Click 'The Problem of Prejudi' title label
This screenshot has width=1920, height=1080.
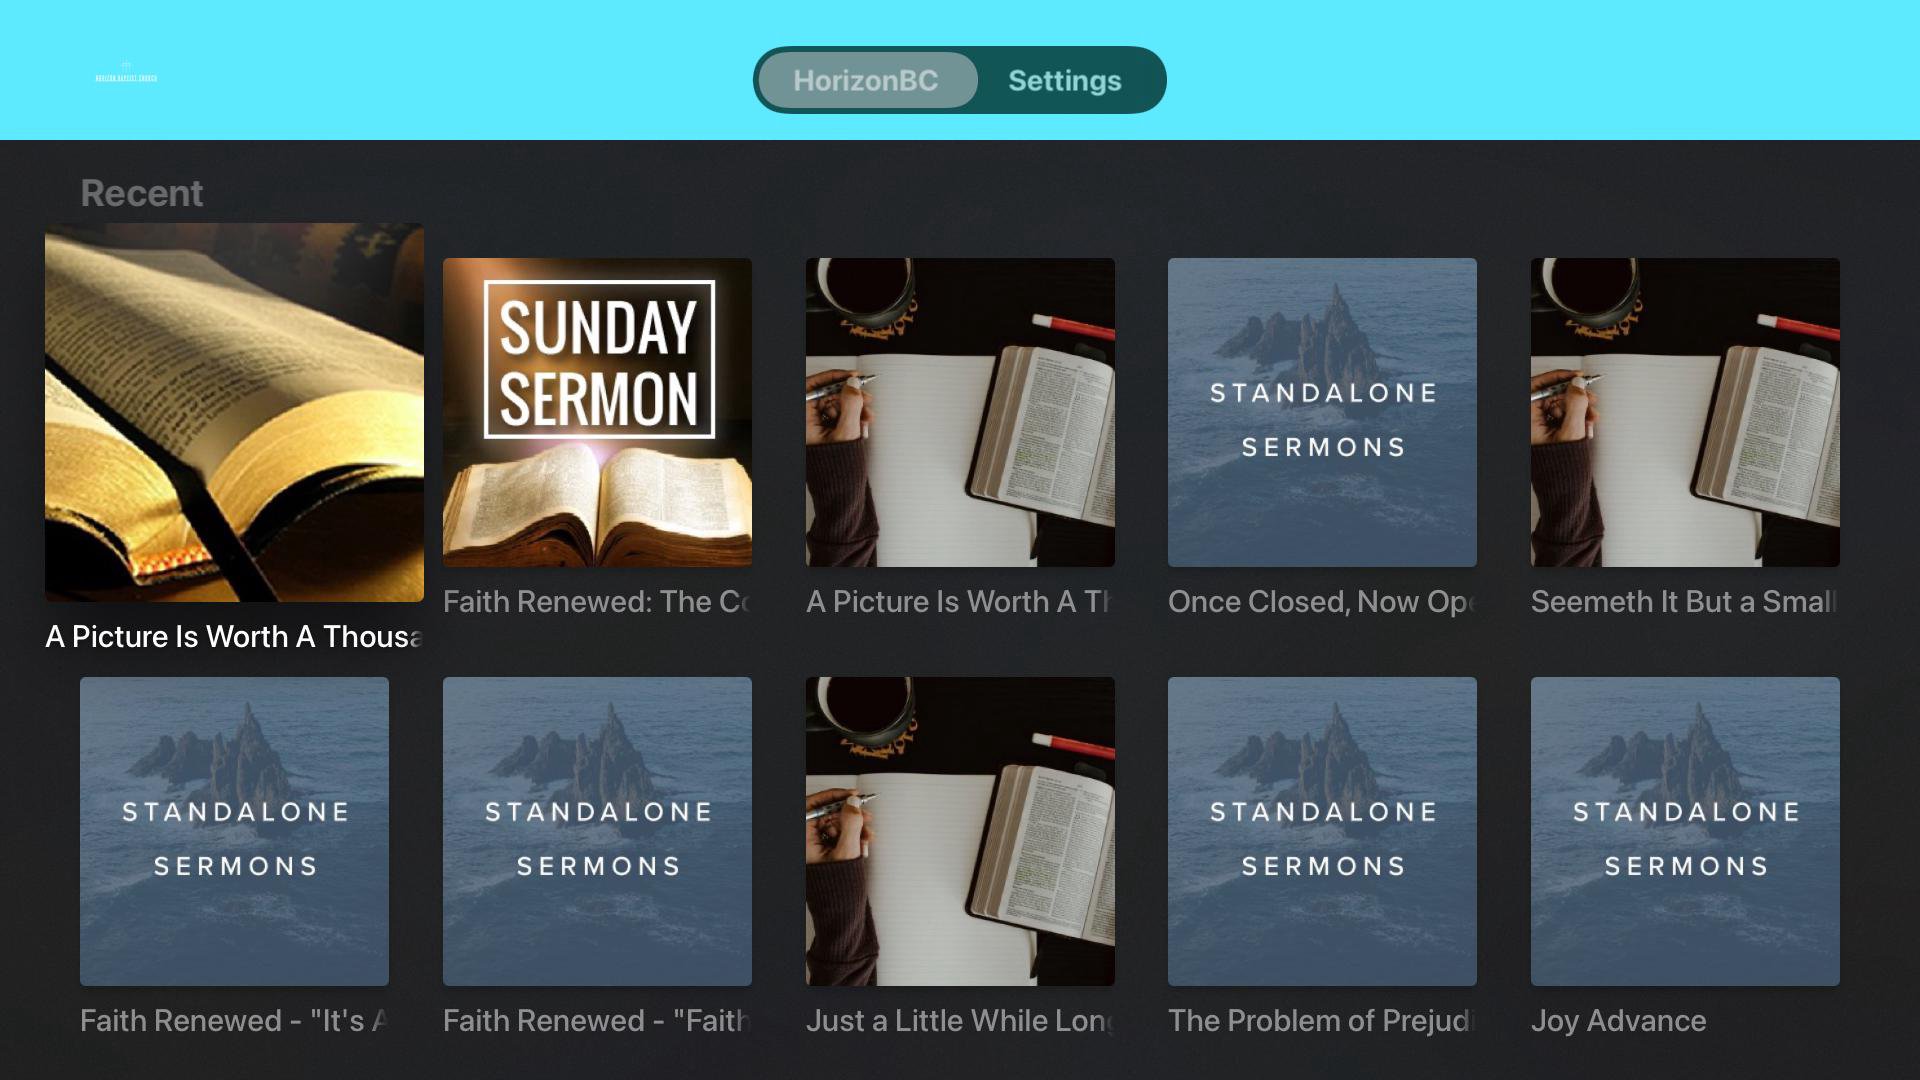tap(1322, 1020)
